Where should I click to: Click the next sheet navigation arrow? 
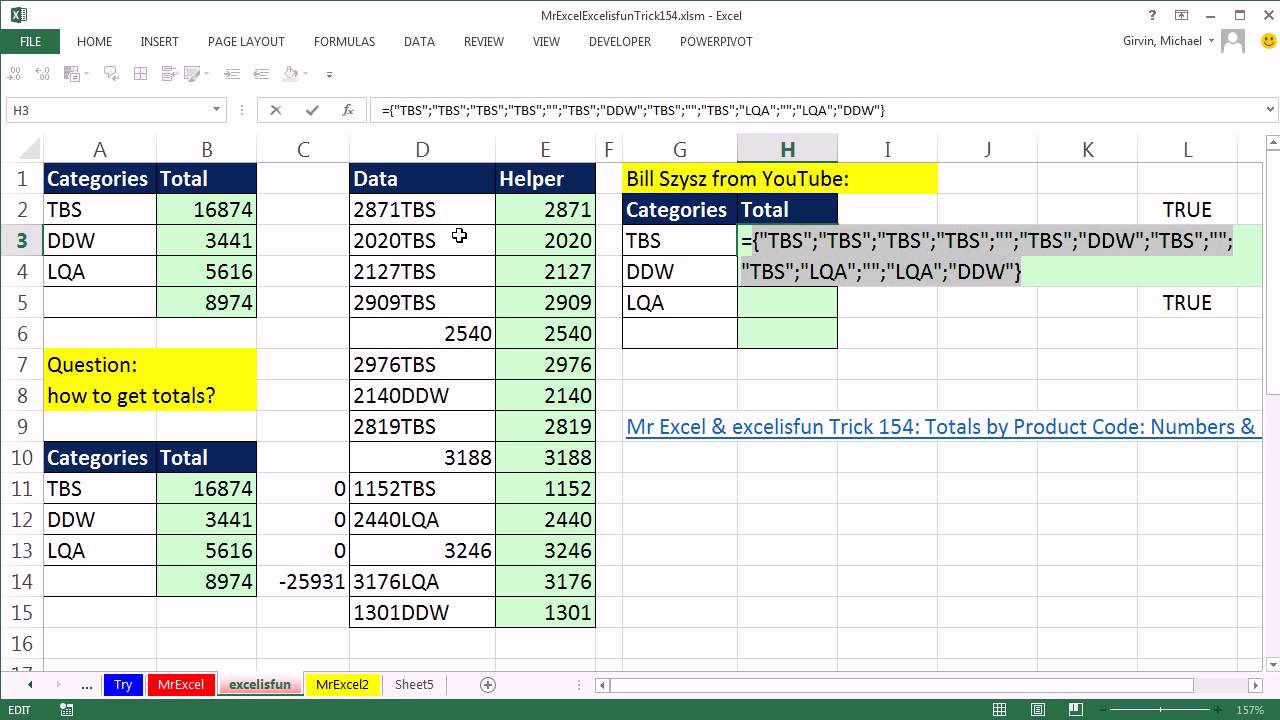[x=58, y=685]
